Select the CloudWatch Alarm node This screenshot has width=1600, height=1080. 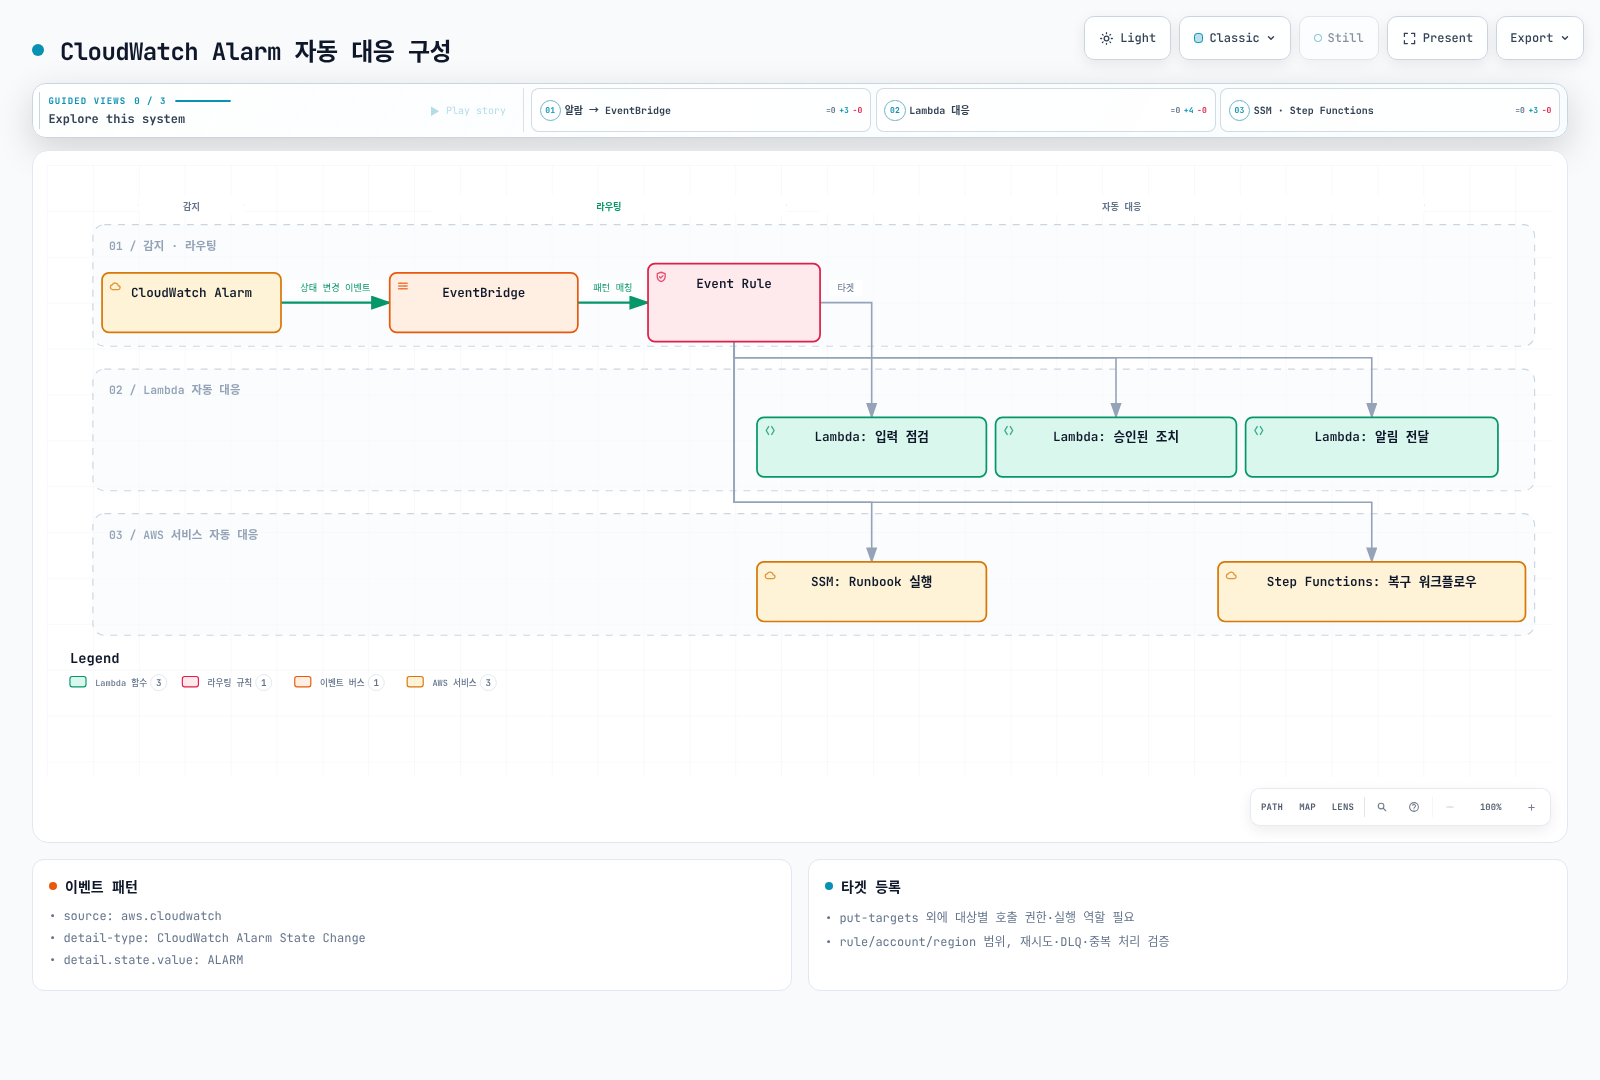(x=191, y=302)
